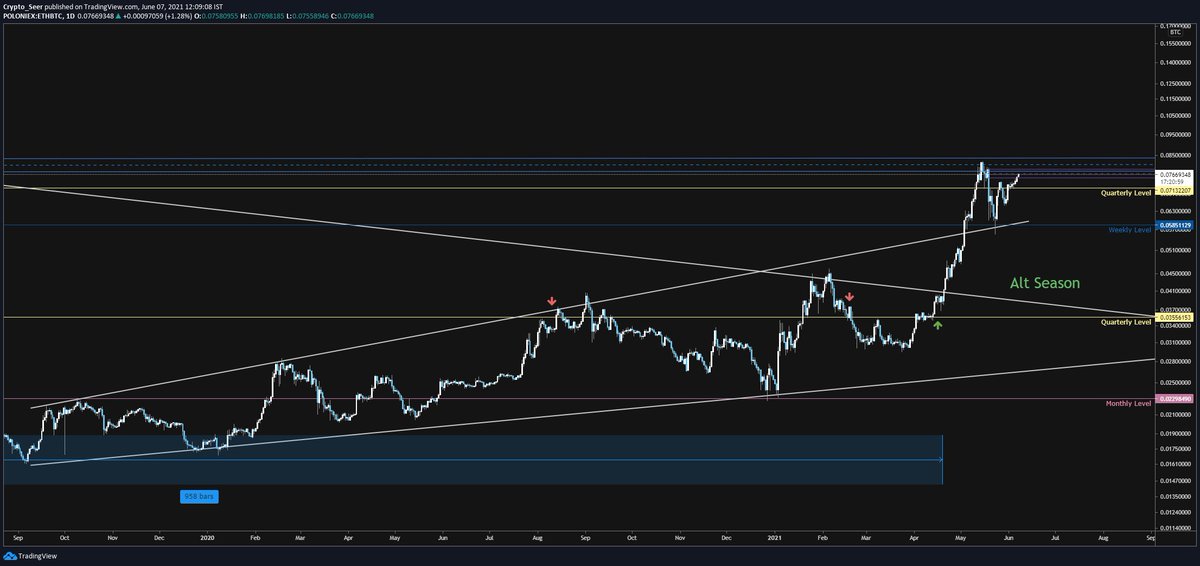Click the 0.01750000 price axis label

pos(1175,449)
